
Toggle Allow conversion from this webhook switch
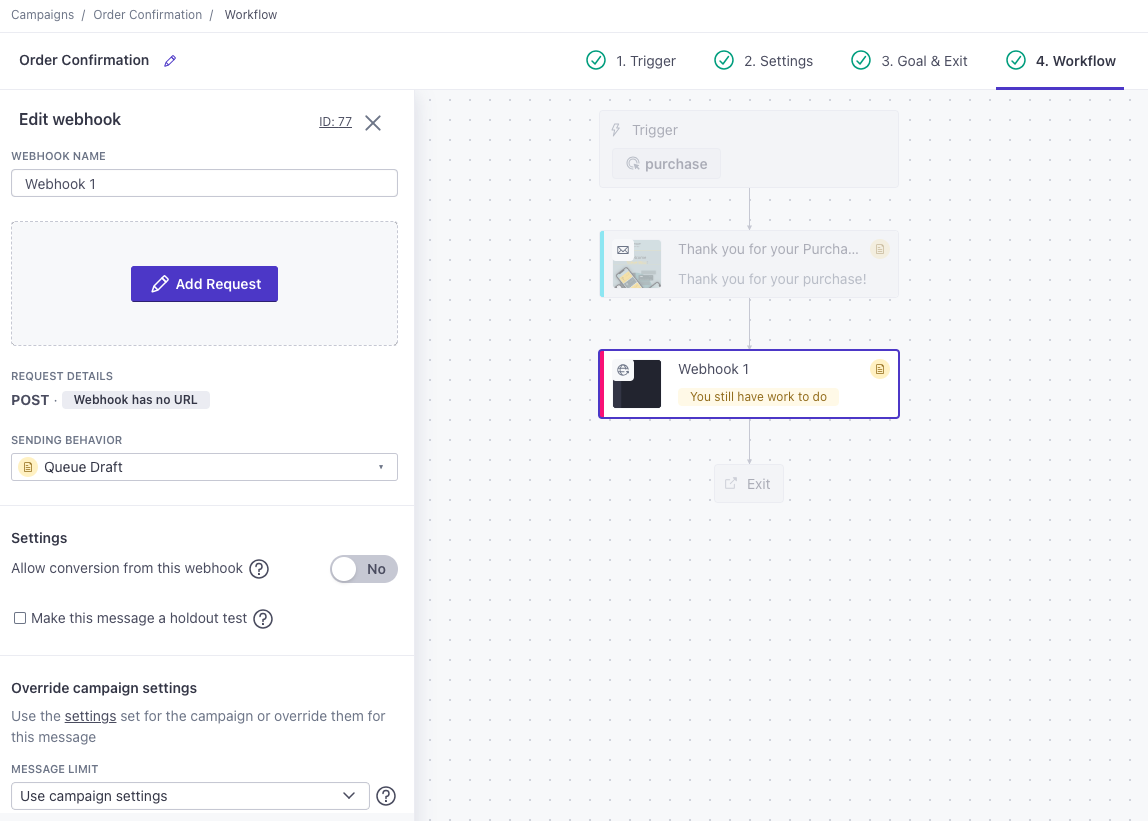(364, 569)
